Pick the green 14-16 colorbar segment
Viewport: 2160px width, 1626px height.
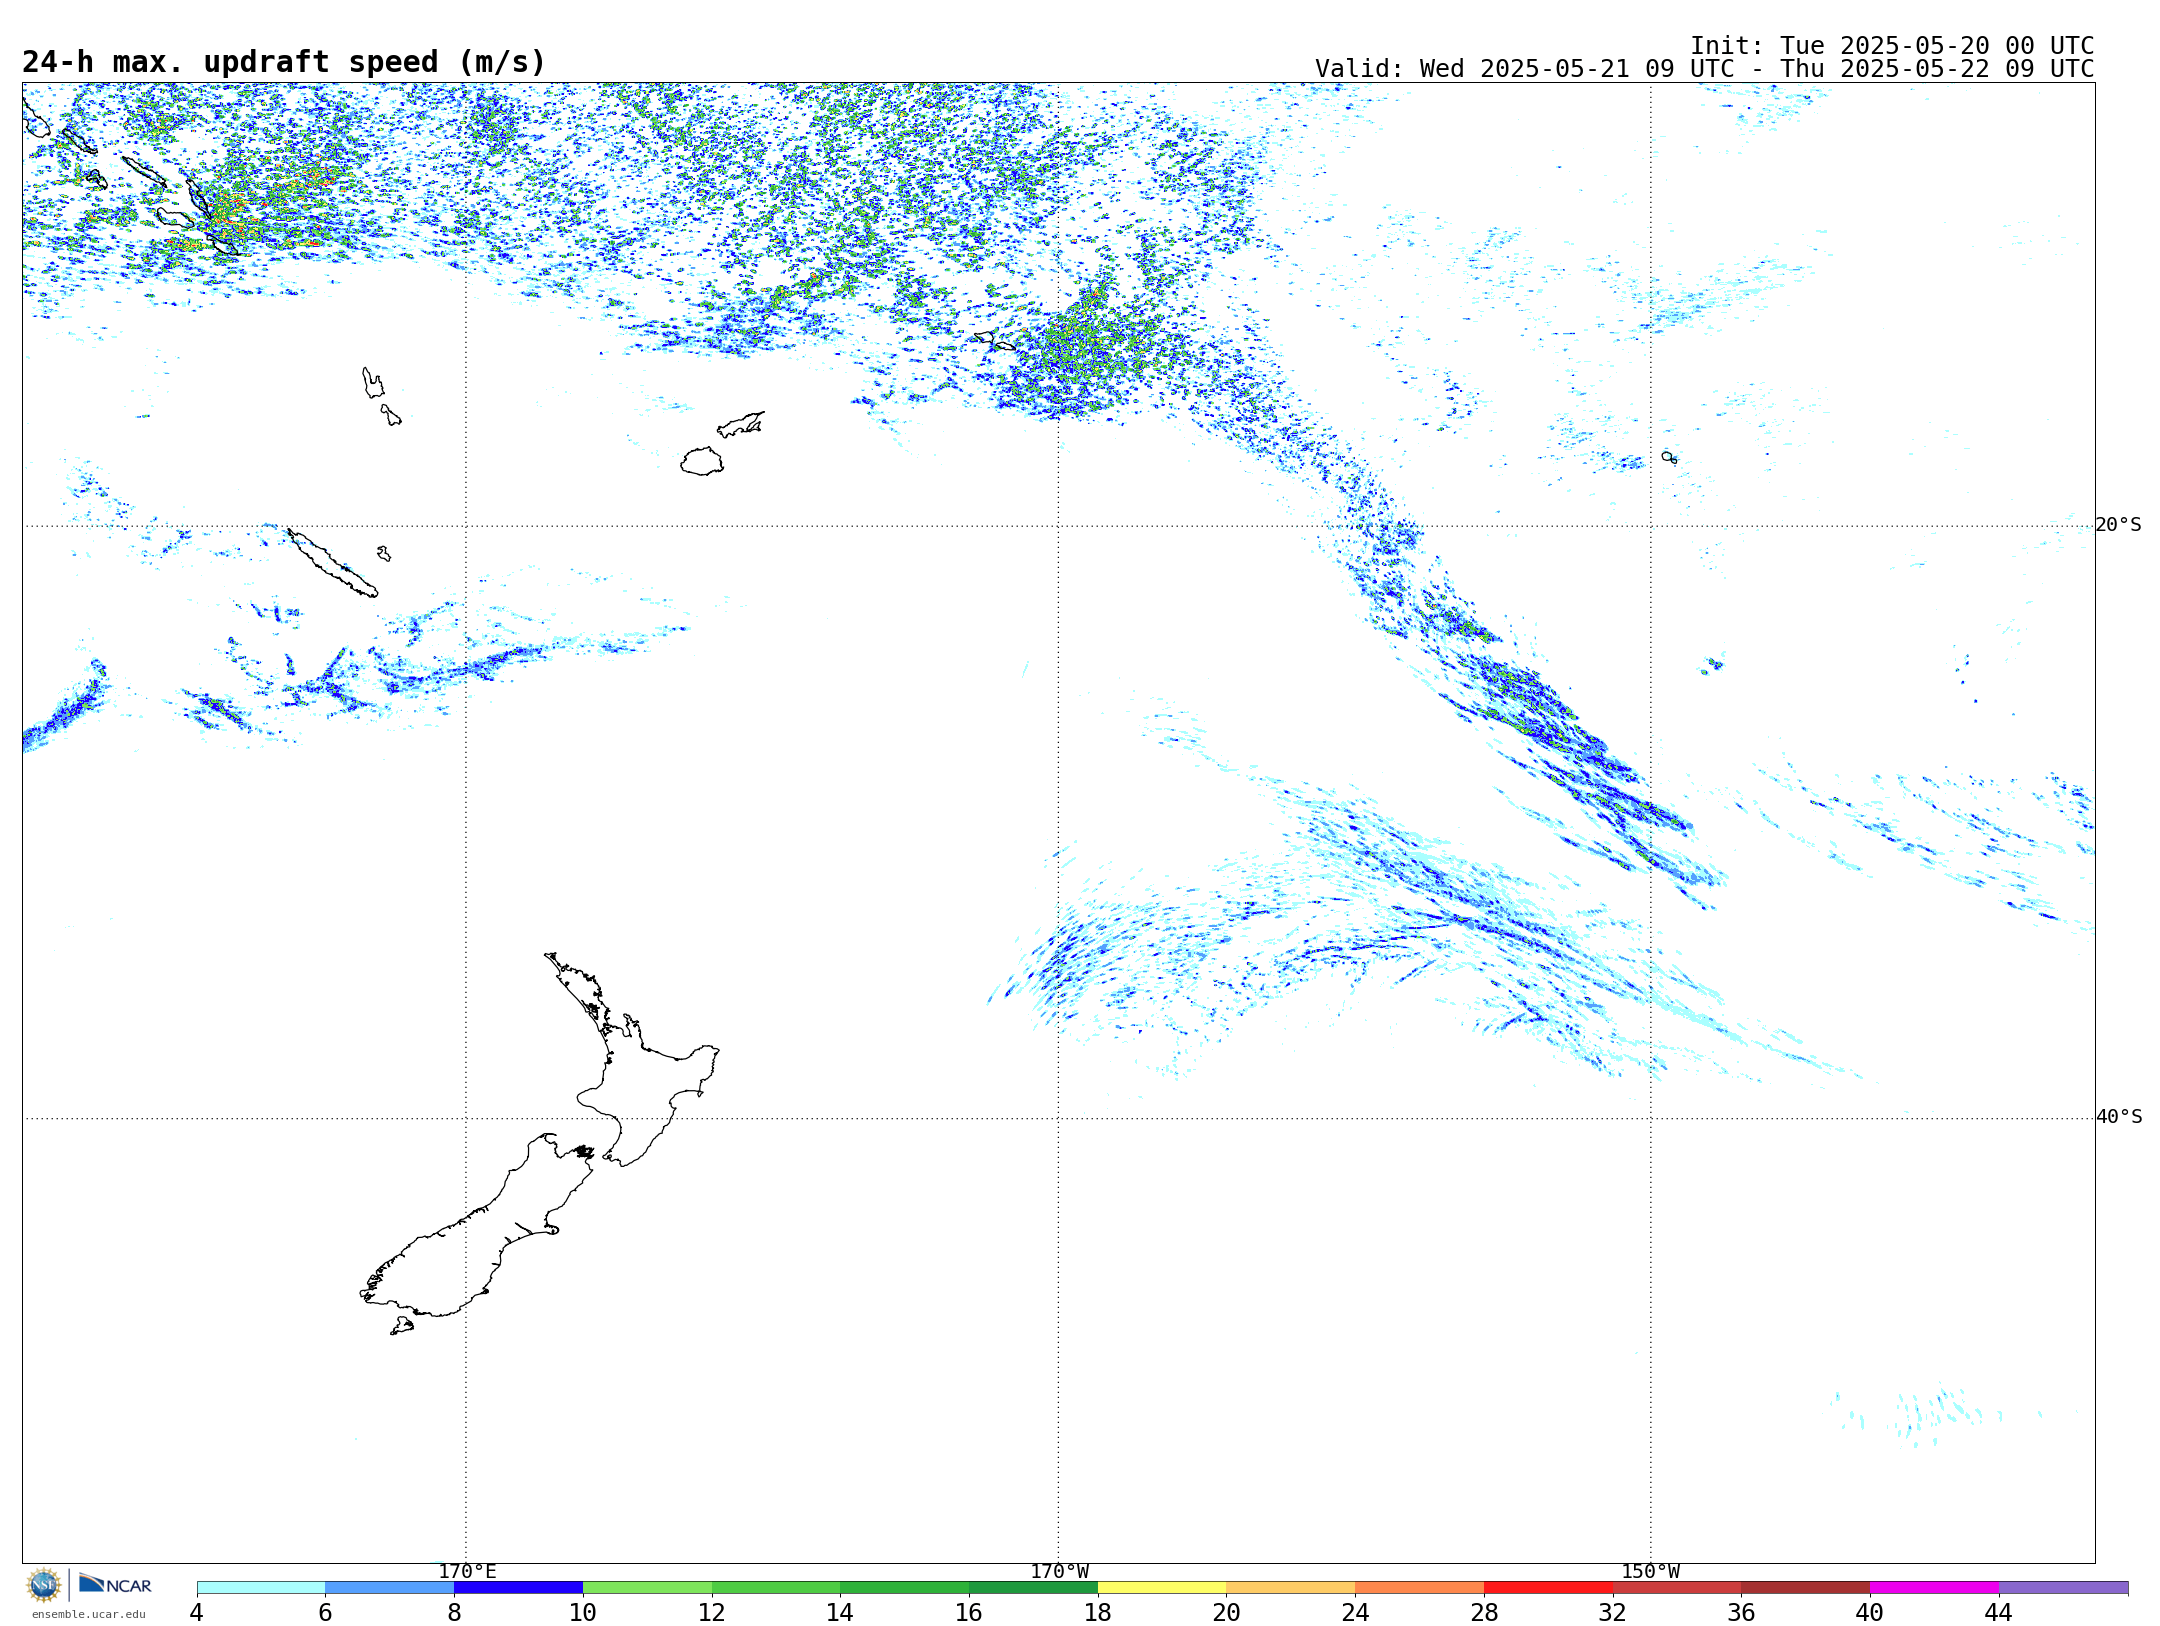pos(905,1588)
